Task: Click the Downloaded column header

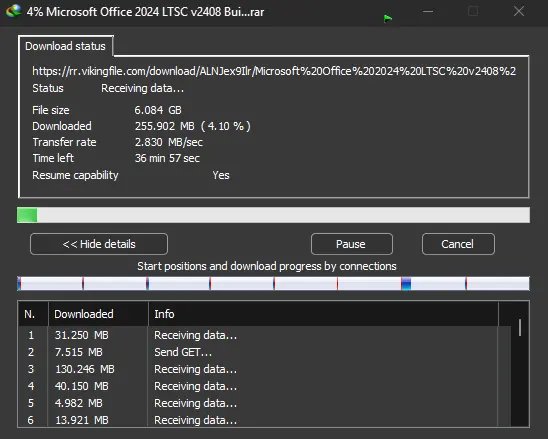Action: point(98,314)
